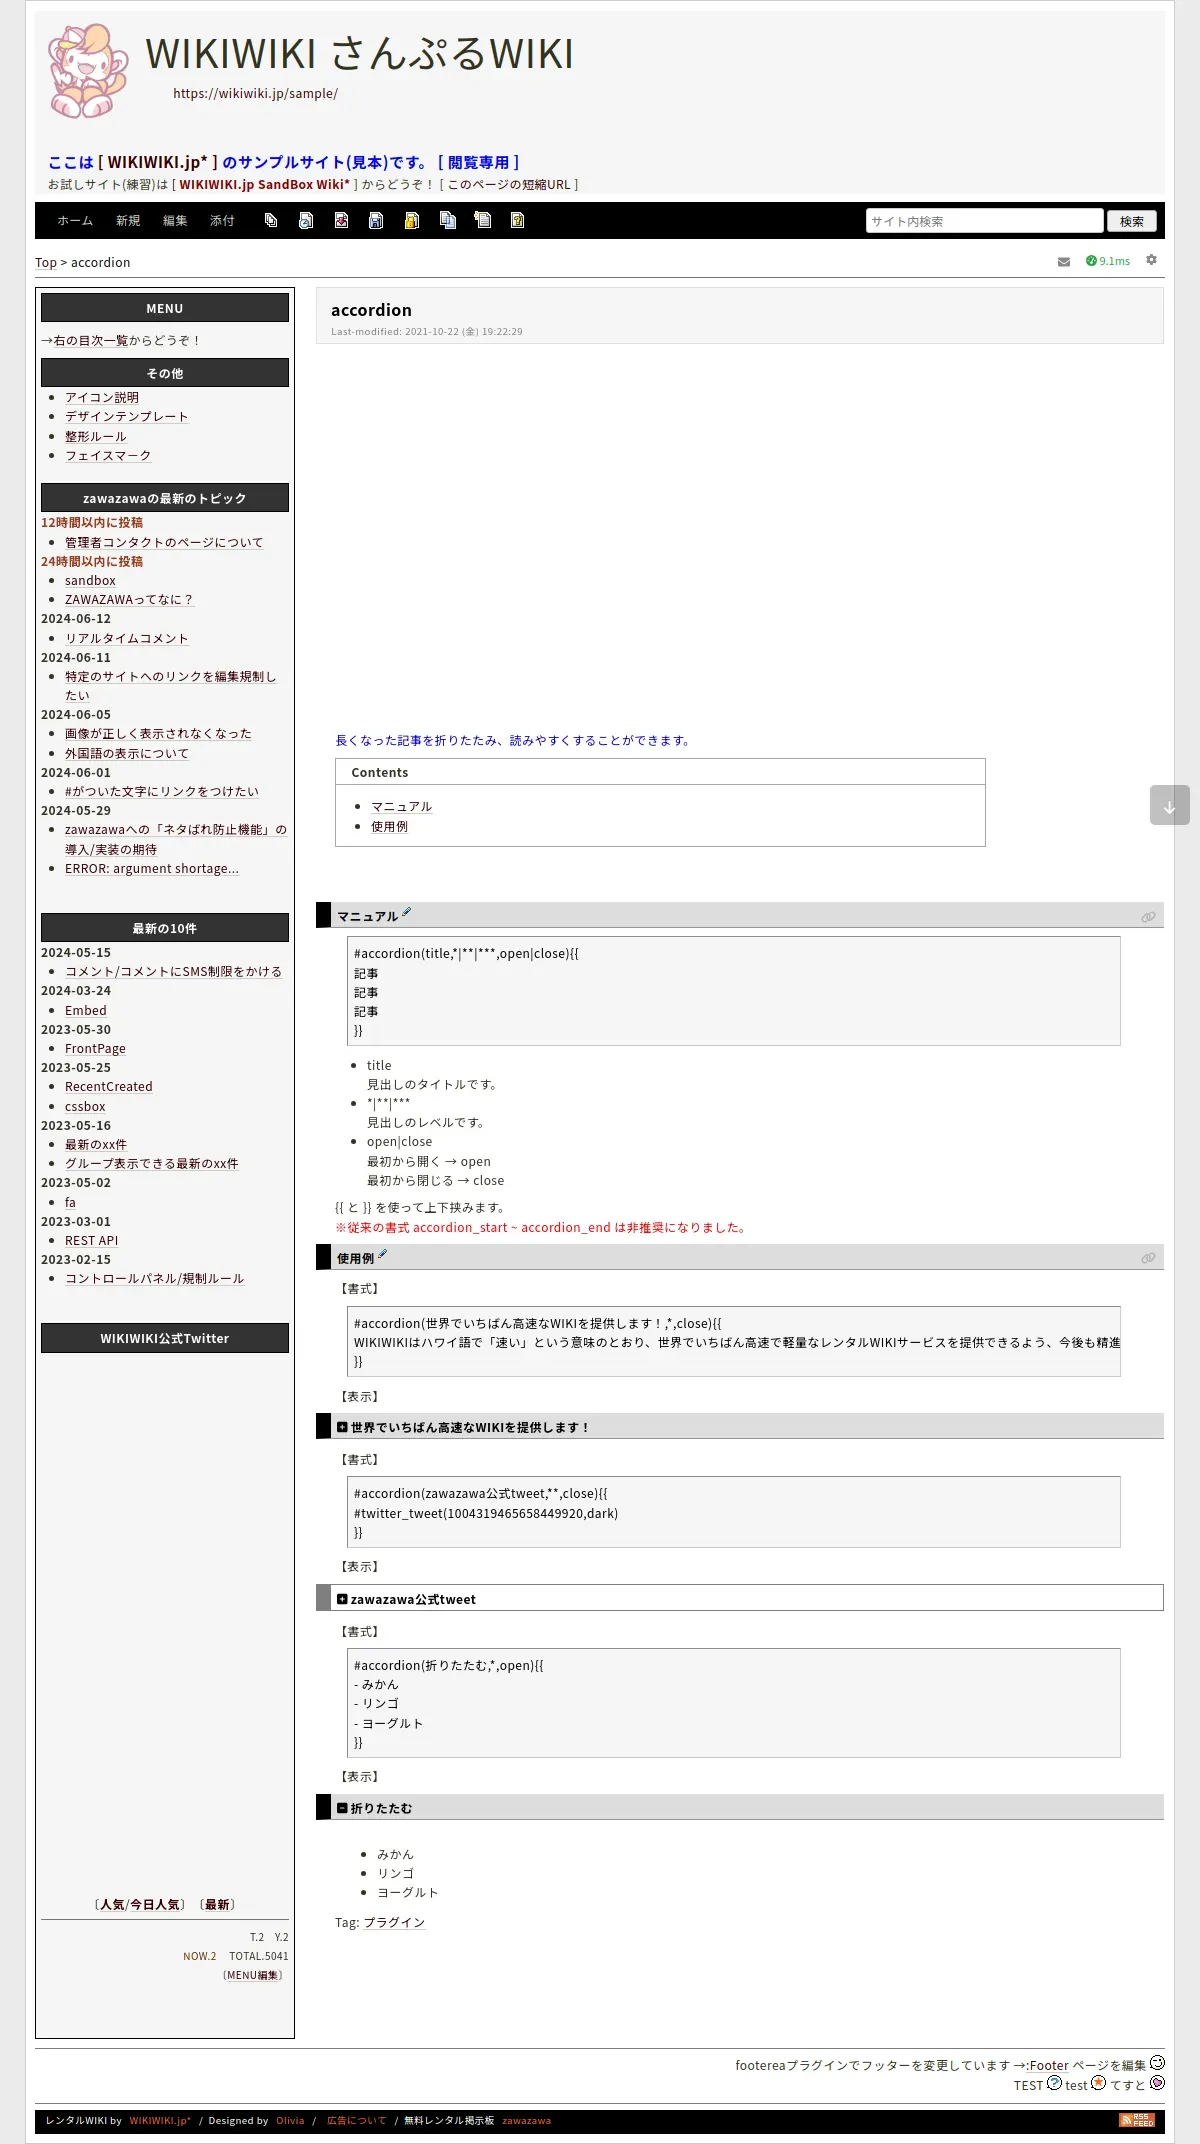Click the blue double-page icon in the toolbar
The image size is (1200, 2144).
(x=447, y=220)
